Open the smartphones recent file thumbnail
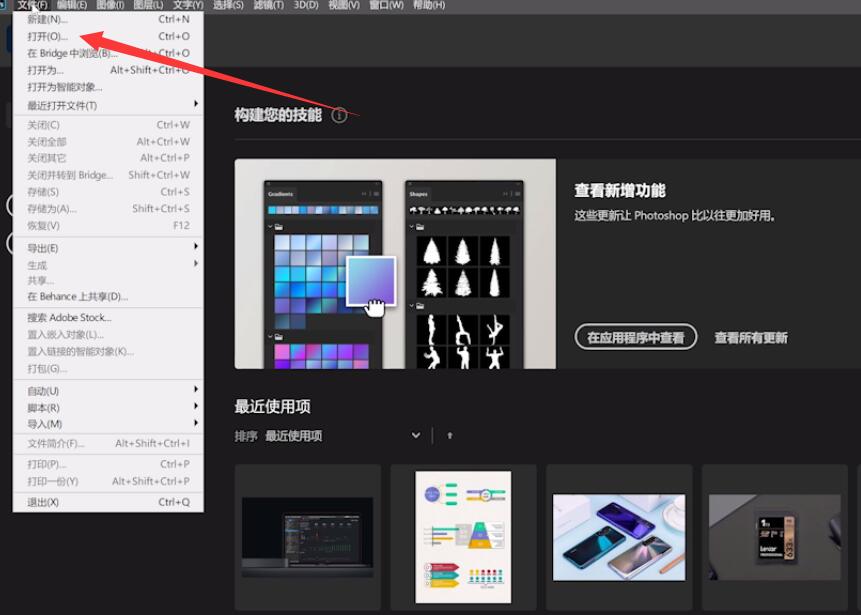Image resolution: width=861 pixels, height=615 pixels. coord(619,536)
